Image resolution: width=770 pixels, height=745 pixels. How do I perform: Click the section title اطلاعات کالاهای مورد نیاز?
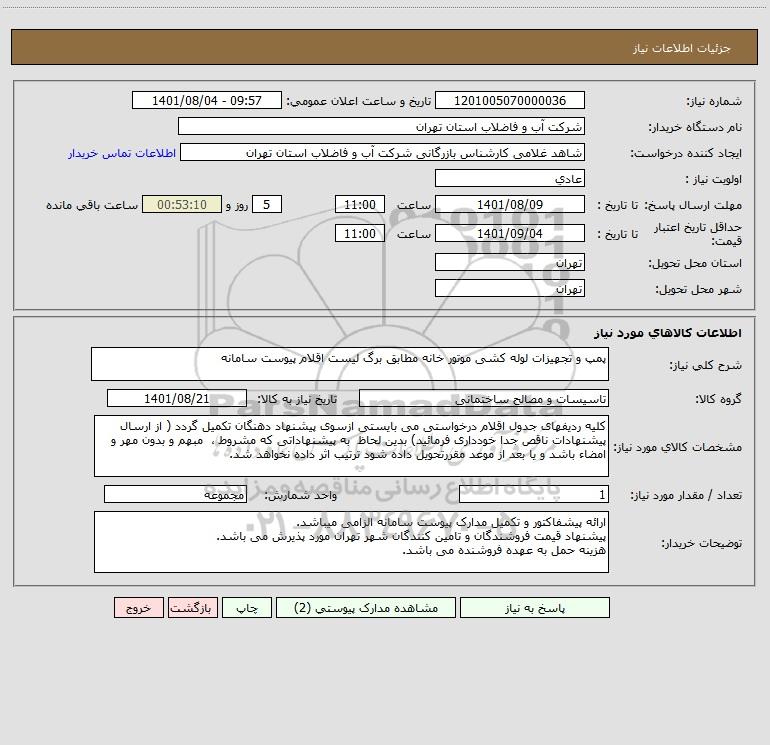tap(668, 332)
